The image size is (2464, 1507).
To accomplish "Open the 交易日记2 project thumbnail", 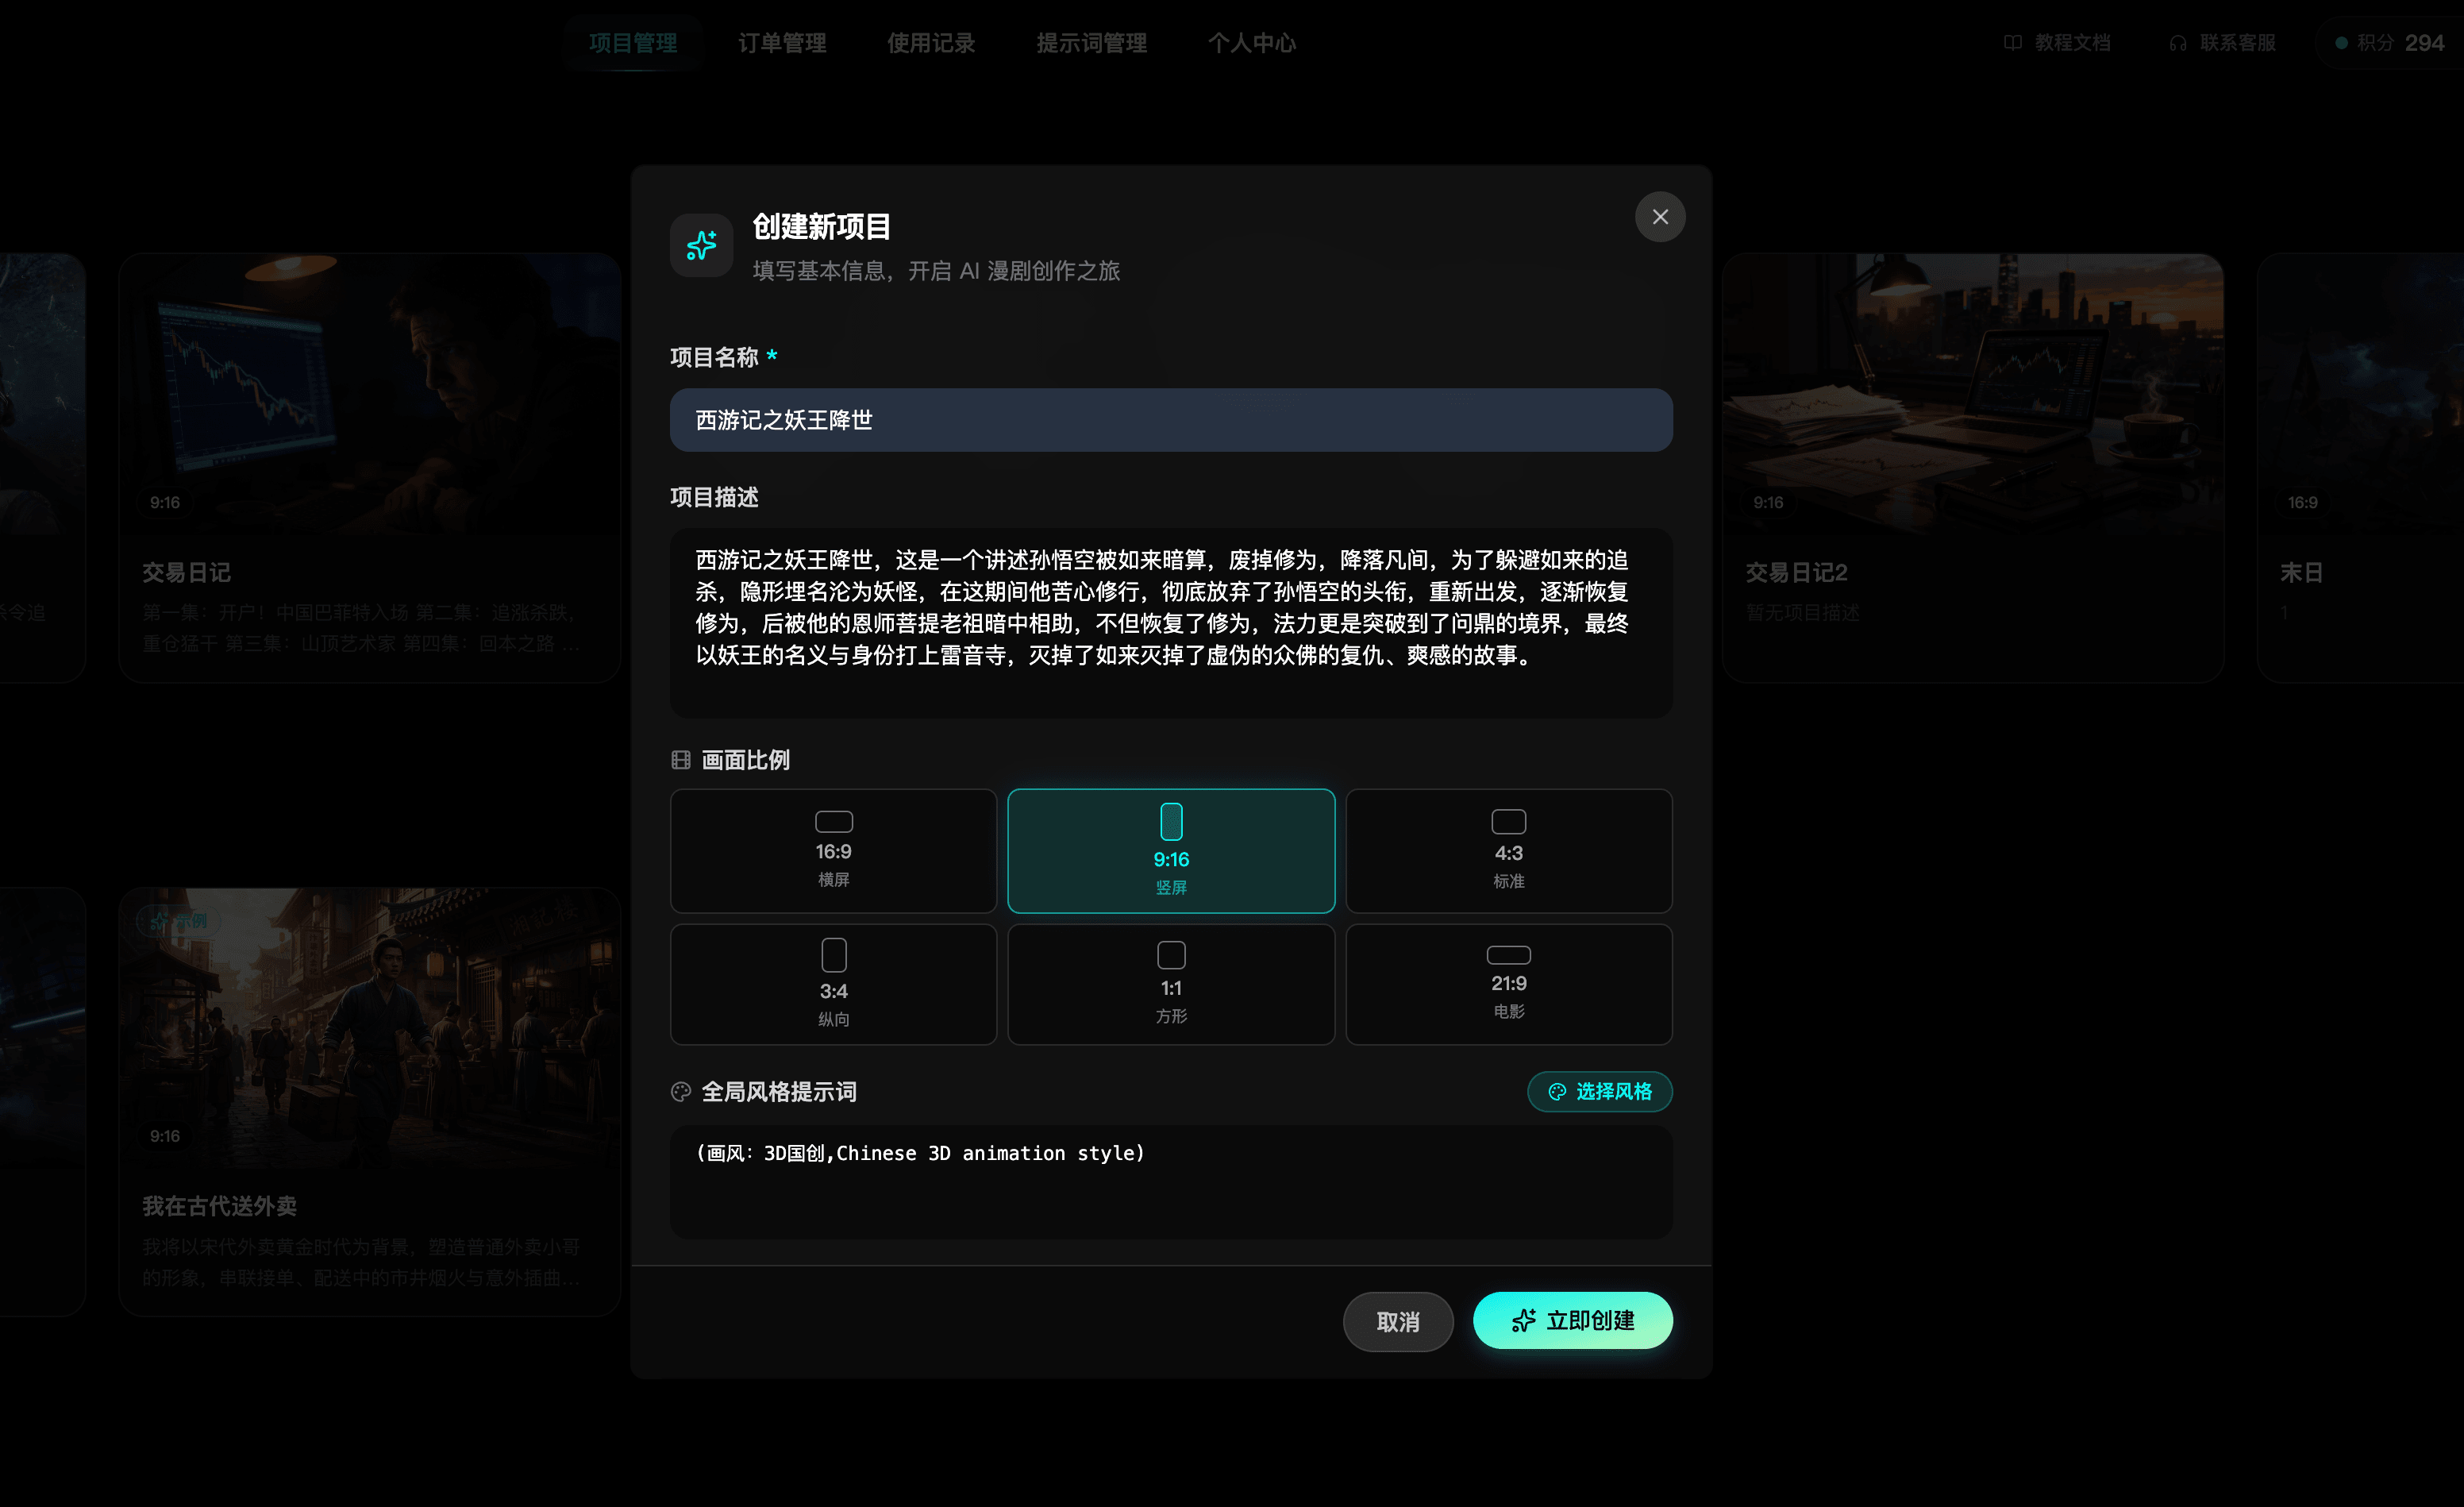I will [1973, 394].
